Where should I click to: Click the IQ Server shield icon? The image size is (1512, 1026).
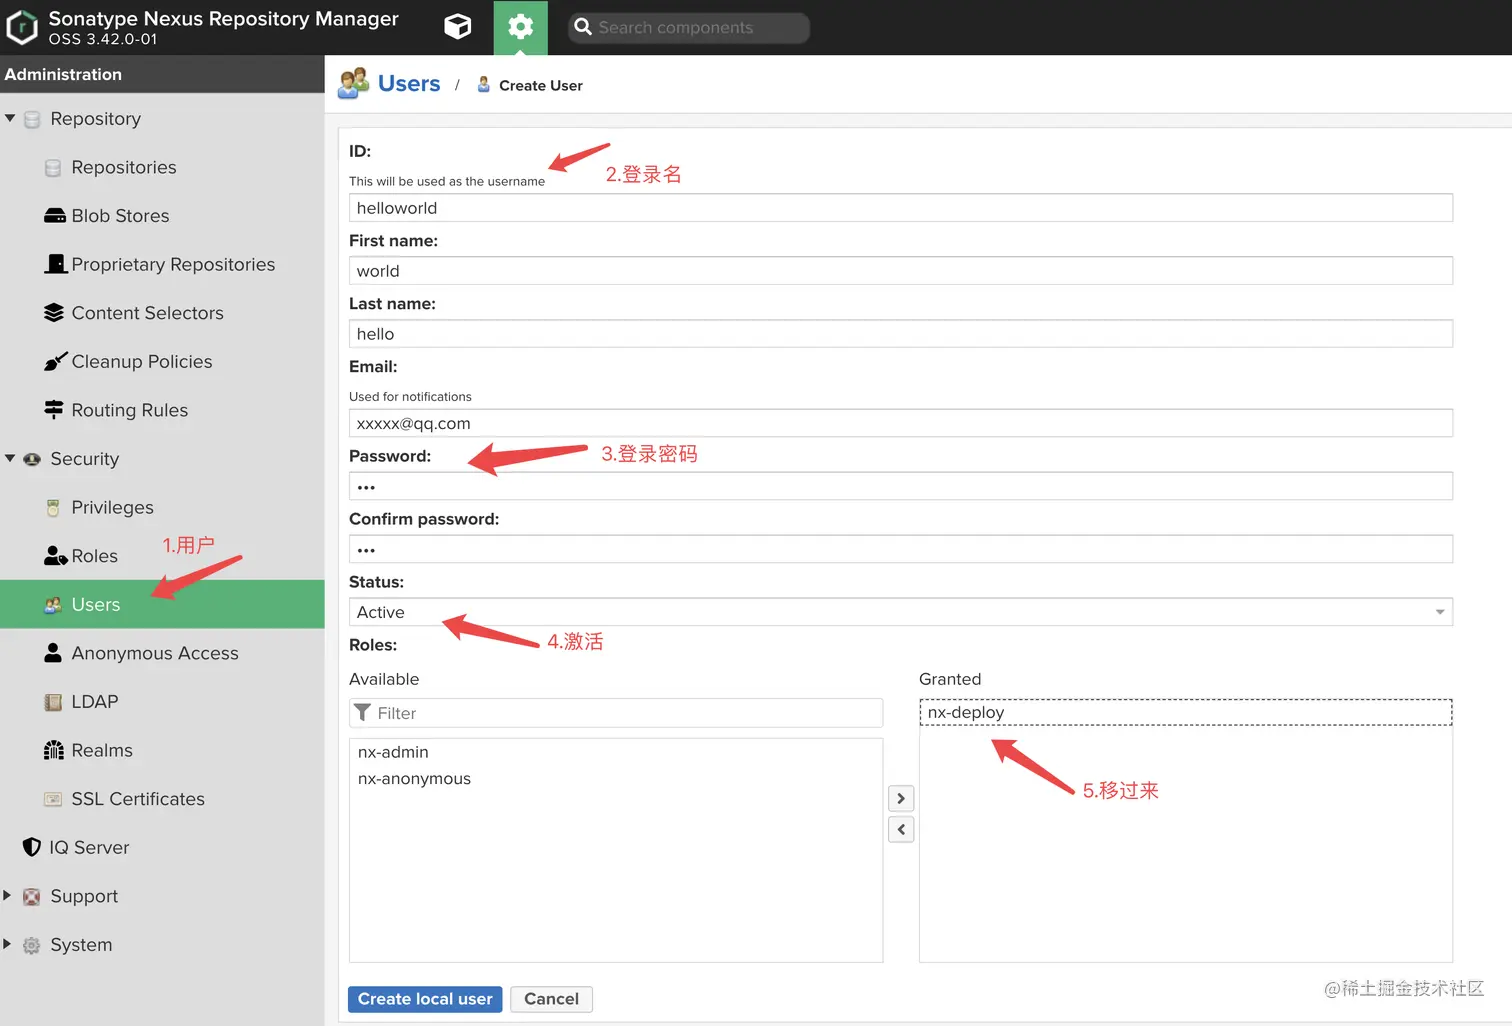[x=32, y=848]
